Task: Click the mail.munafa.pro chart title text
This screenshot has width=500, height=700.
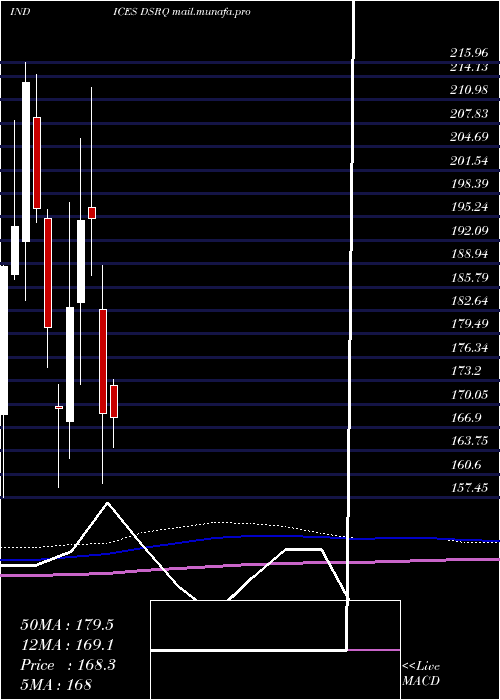Action: [x=211, y=12]
